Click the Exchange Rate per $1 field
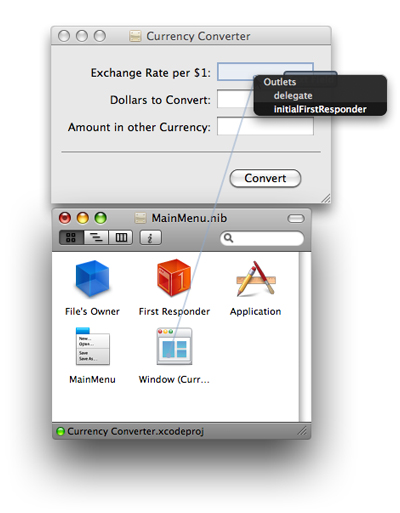 [265, 72]
